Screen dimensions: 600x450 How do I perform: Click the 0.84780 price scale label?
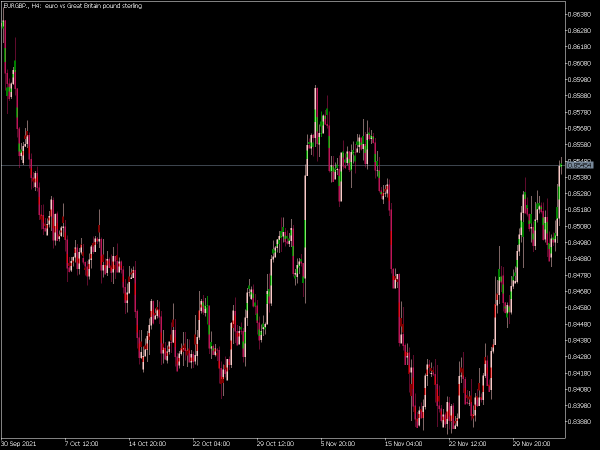pos(579,275)
